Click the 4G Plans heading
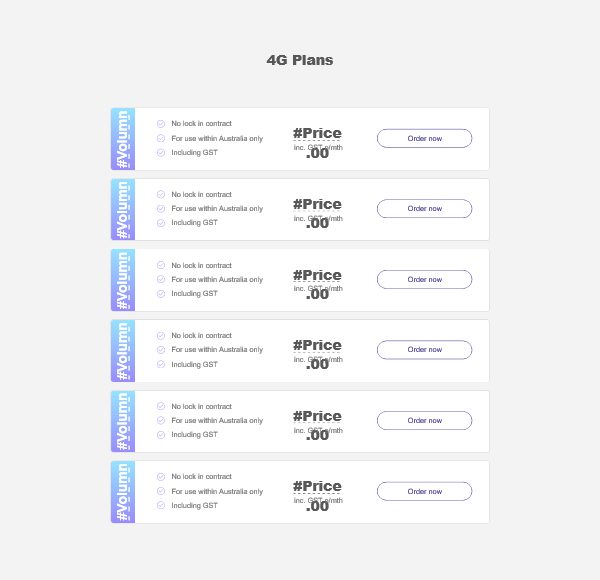The height and width of the screenshot is (580, 600). (x=300, y=60)
